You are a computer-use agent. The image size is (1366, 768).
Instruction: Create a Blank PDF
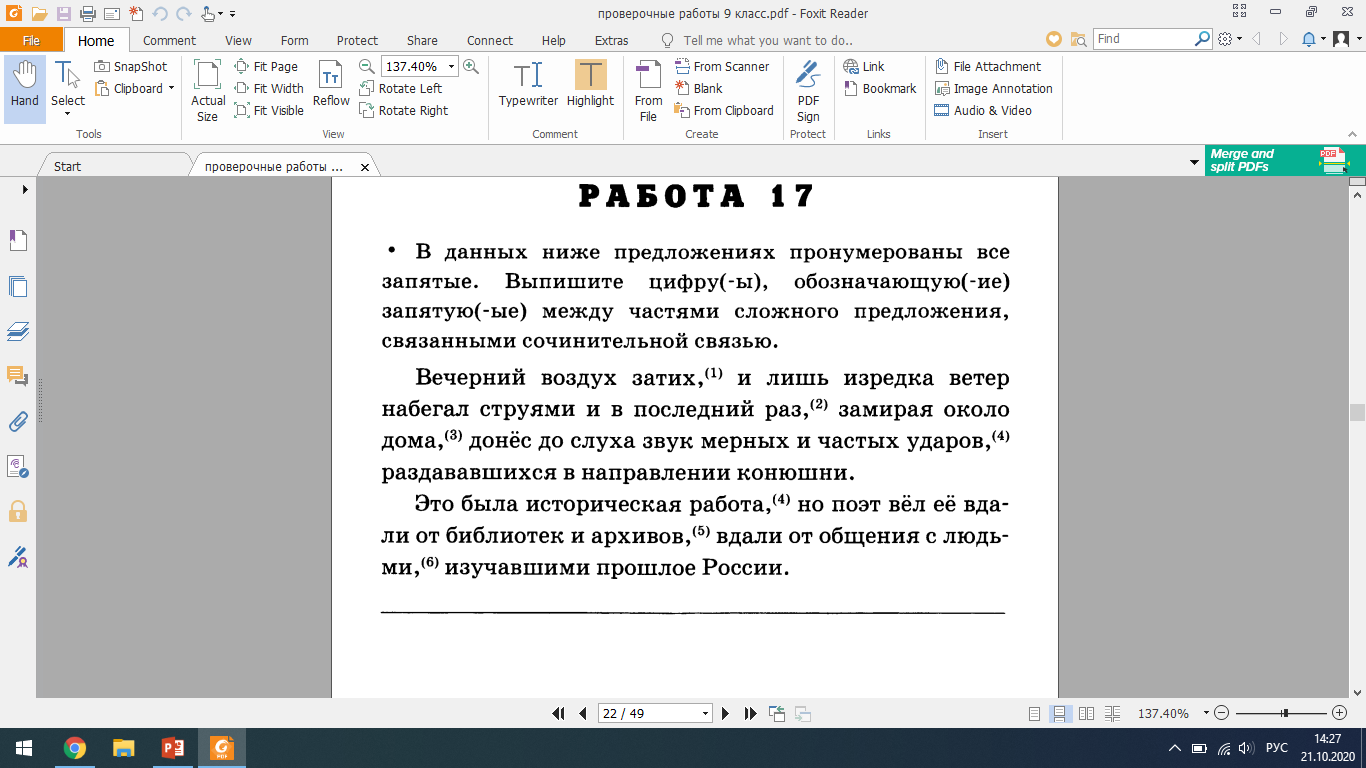(x=698, y=88)
